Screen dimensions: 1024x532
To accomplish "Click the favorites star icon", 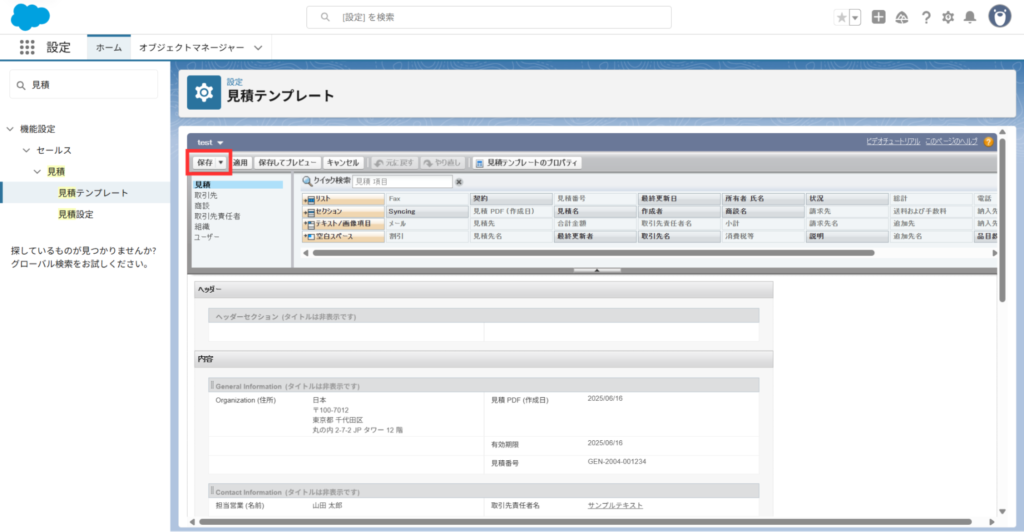I will (841, 18).
